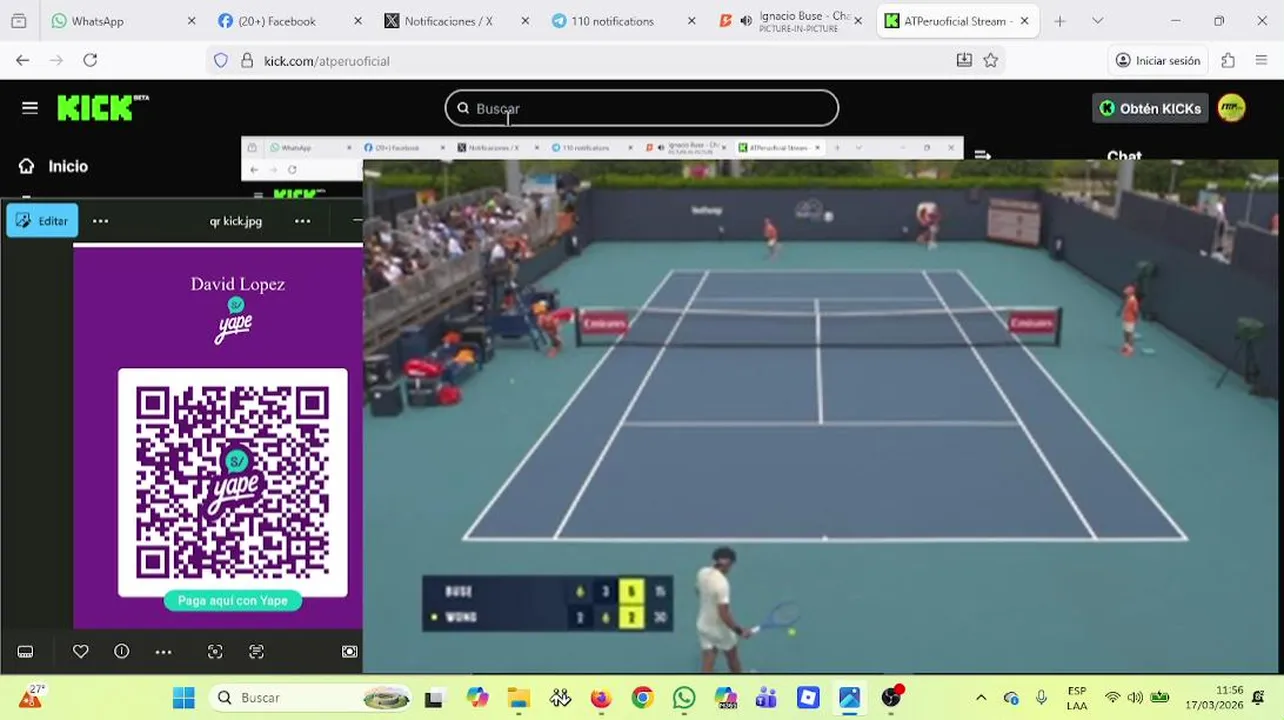Click the taskbar Buscar search box

pos(312,697)
